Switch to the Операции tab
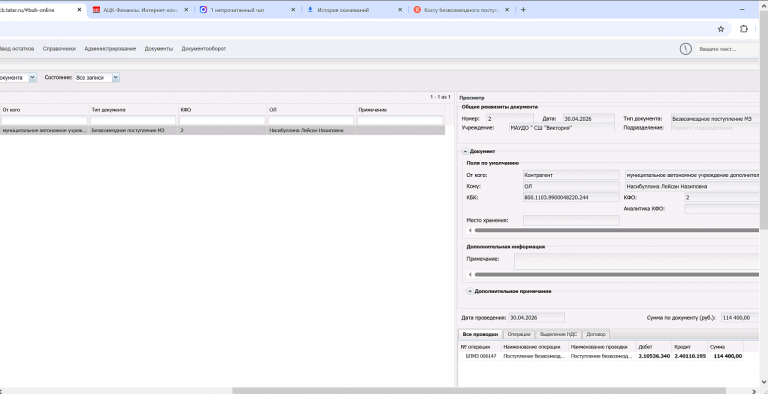This screenshot has height=394, width=768. [519, 334]
